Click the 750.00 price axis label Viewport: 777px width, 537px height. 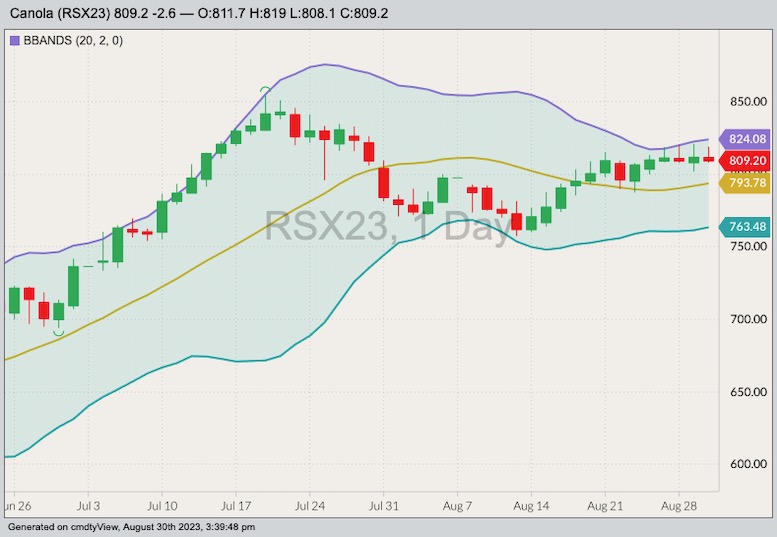pyautogui.click(x=748, y=246)
